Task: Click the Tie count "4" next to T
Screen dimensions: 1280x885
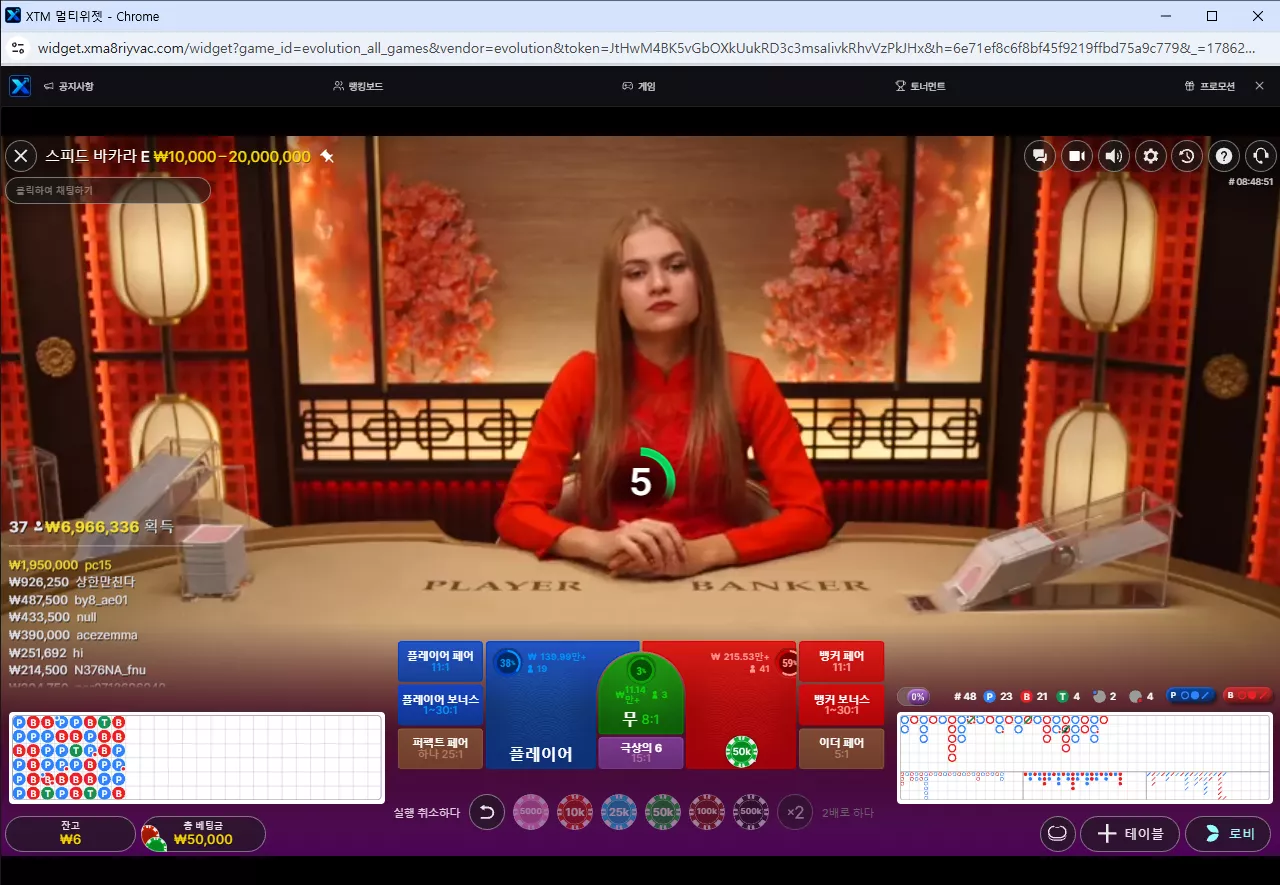Action: (1076, 696)
